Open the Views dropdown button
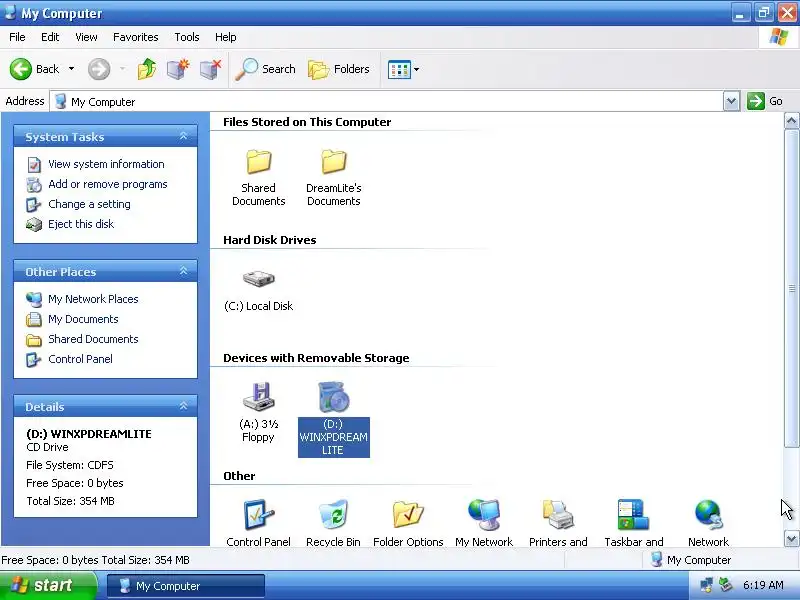This screenshot has height=600, width=800. [x=403, y=69]
